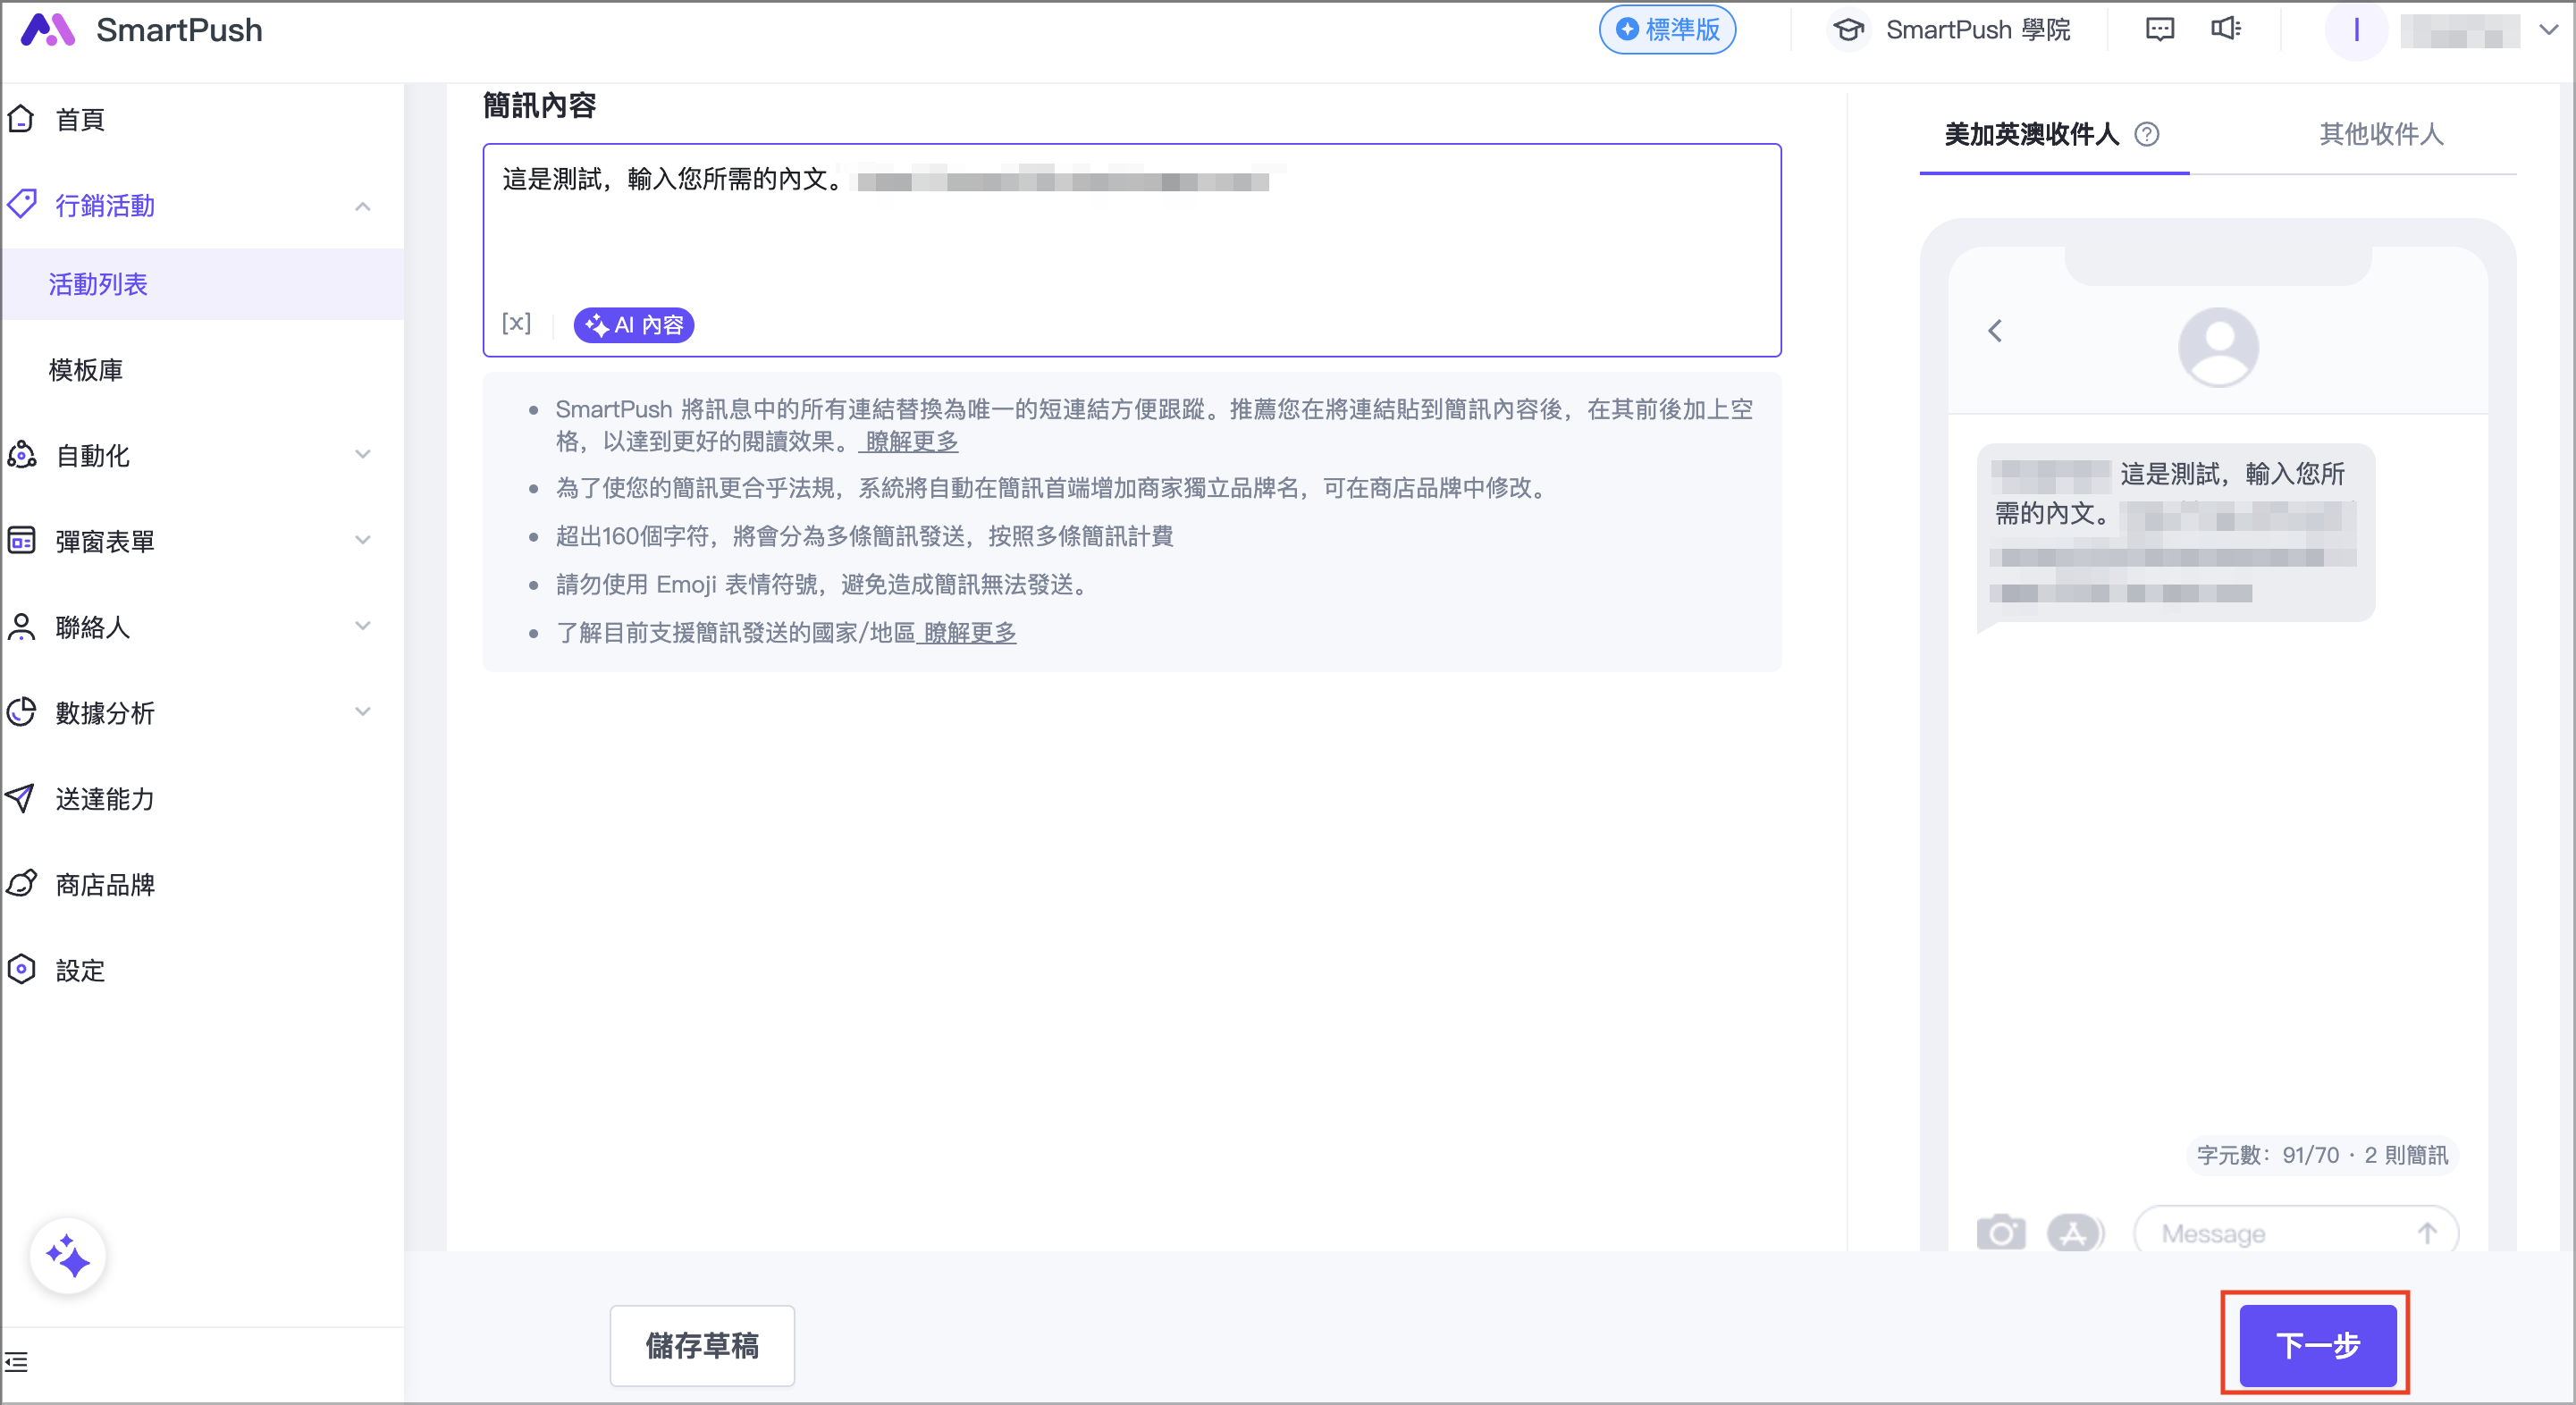Click back arrow in the phone preview
This screenshot has width=2576, height=1405.
[1995, 331]
